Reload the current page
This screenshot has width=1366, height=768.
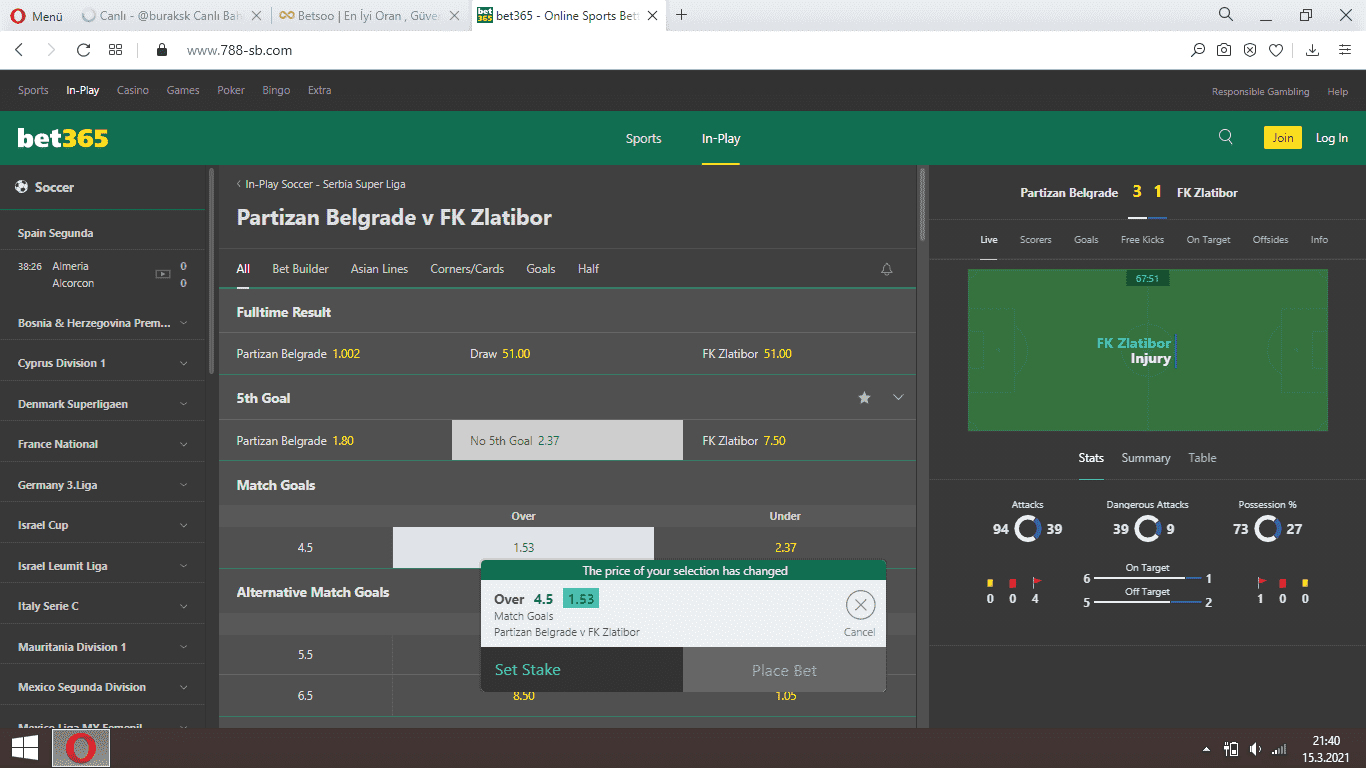coord(83,50)
